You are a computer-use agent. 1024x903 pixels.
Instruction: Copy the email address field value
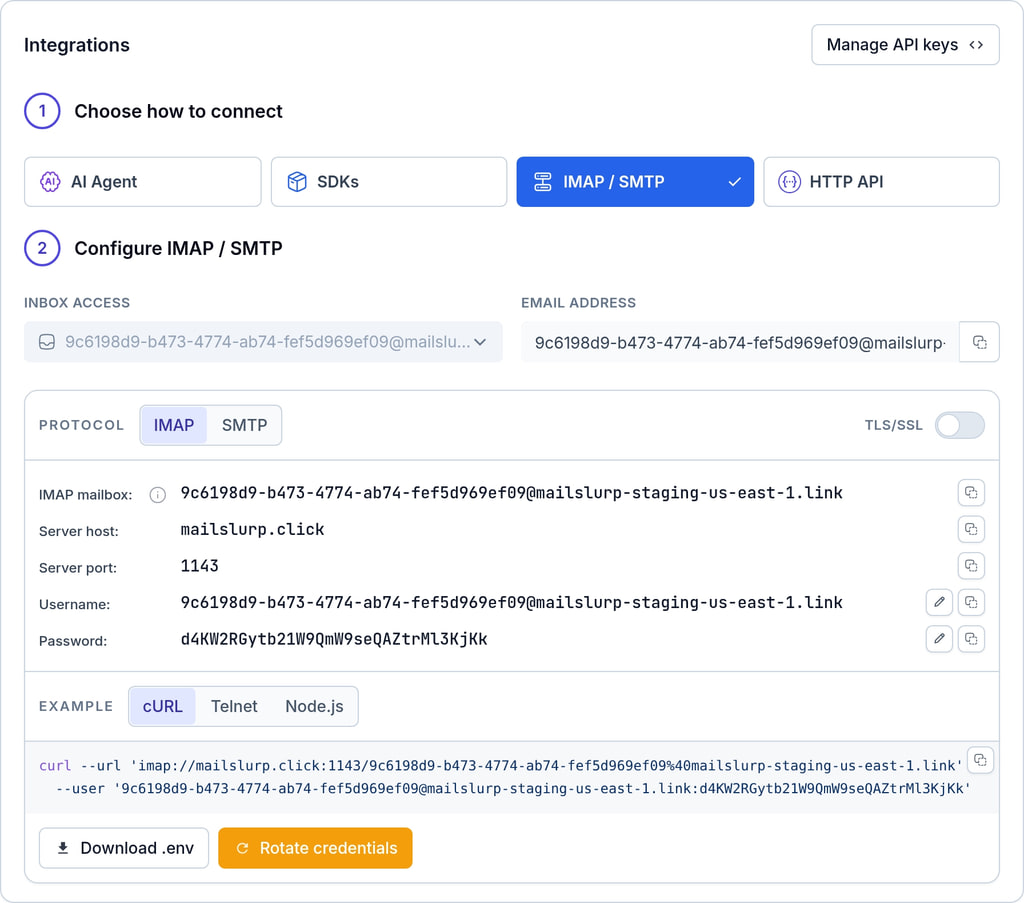pos(979,341)
